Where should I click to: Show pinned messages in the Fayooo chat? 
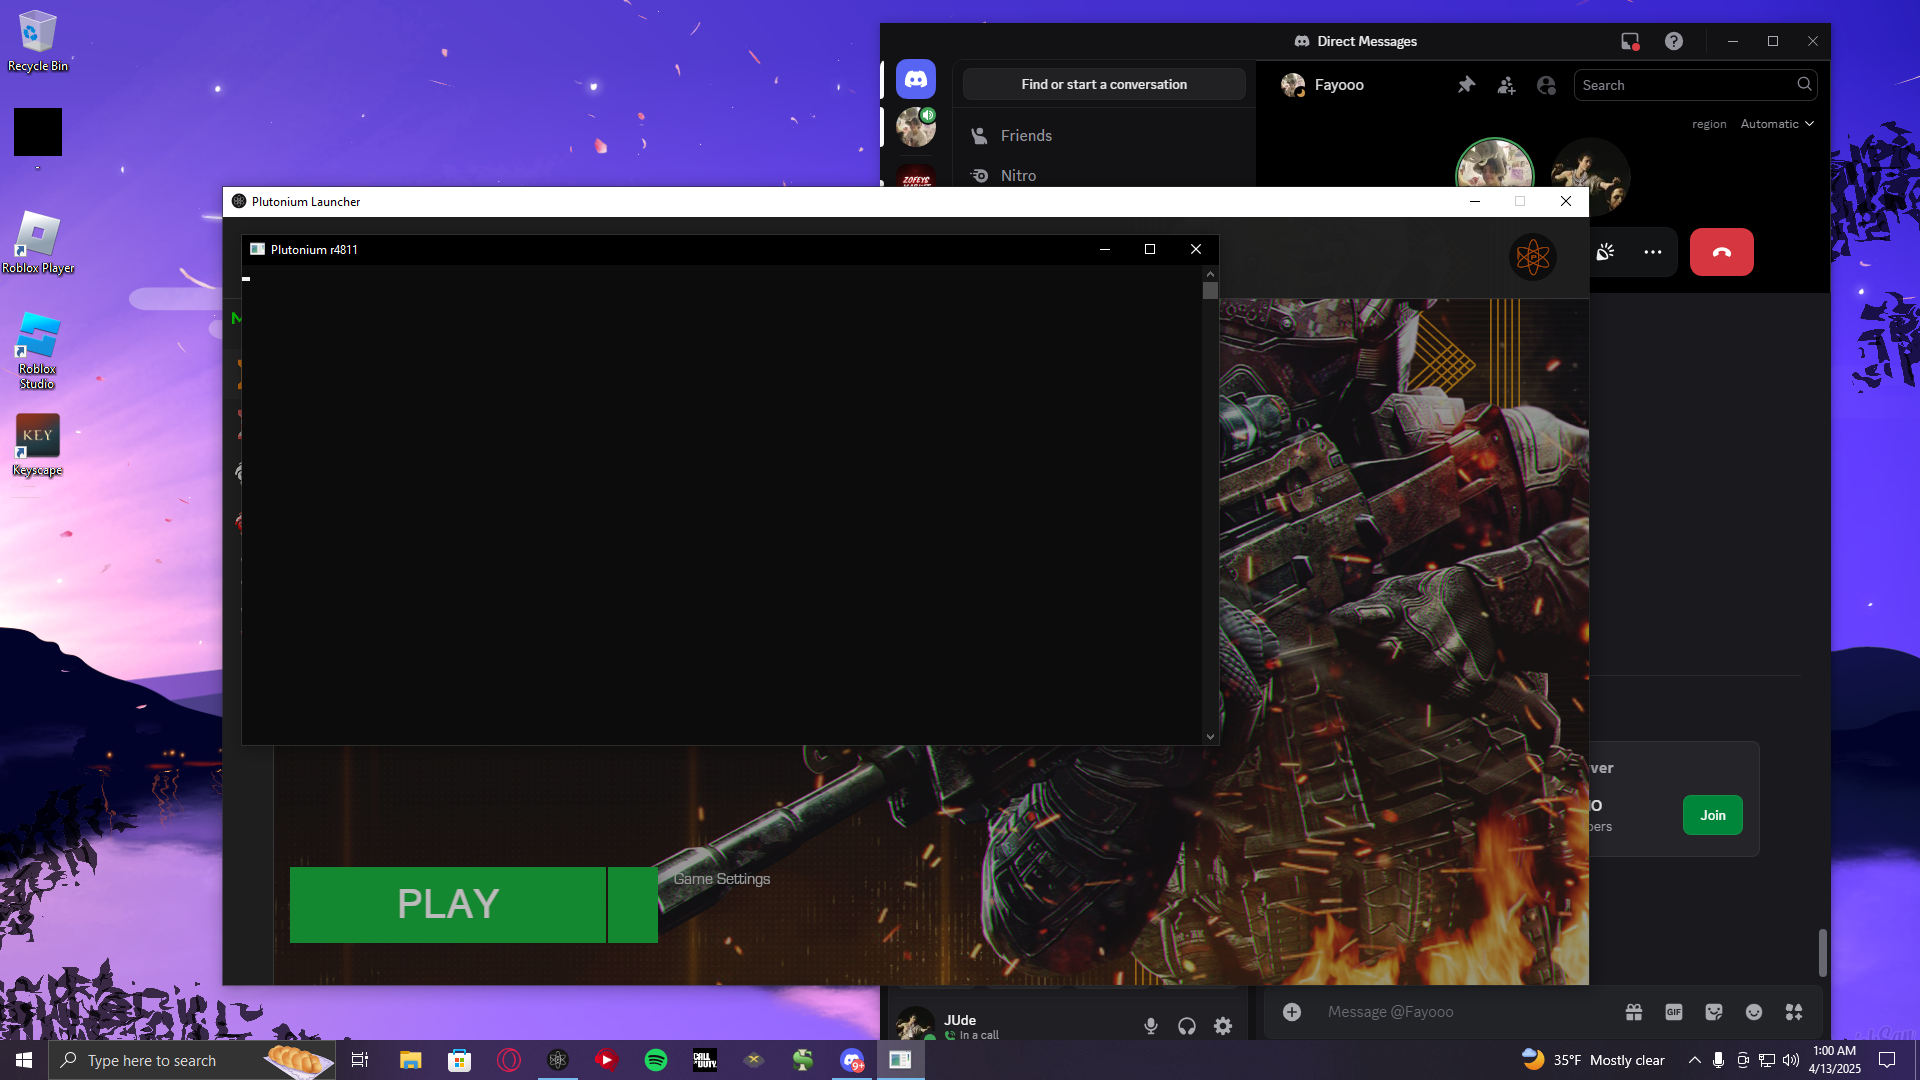(1466, 85)
